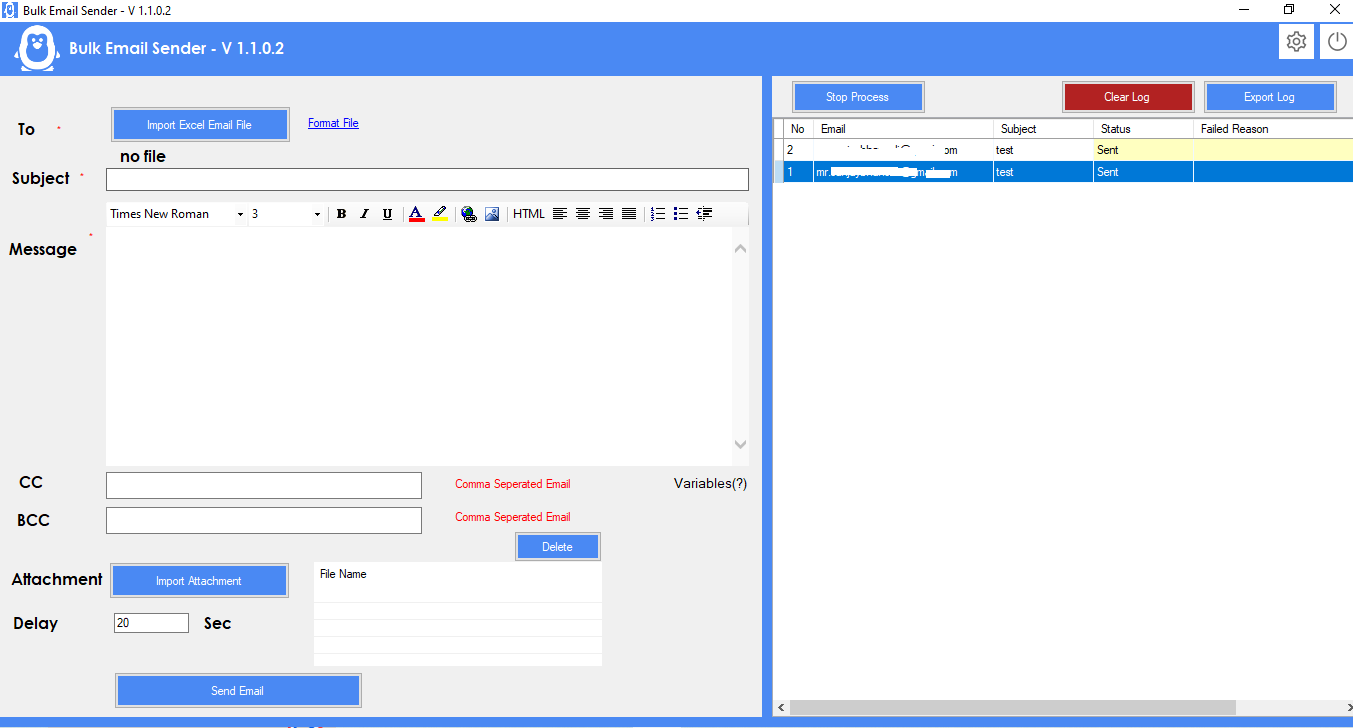Open the Times New Roman font dropdown
Image resolution: width=1353 pixels, height=728 pixels.
coord(239,213)
